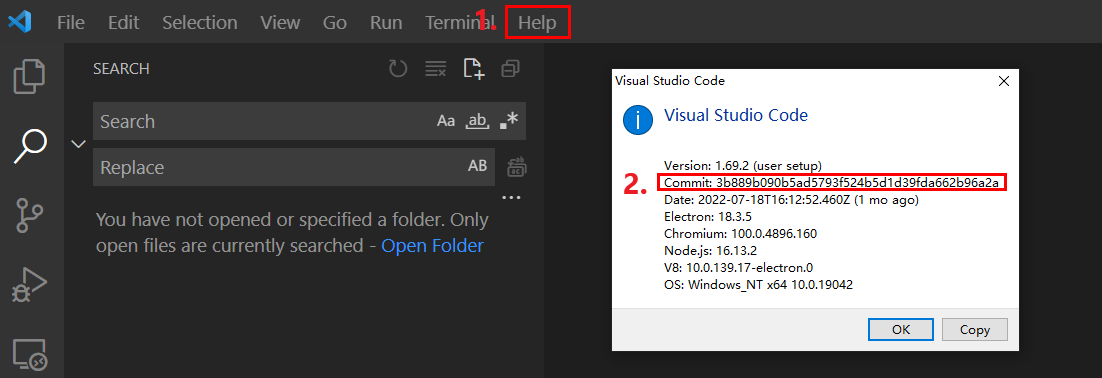
Task: Click the Replace All icon
Action: click(x=517, y=167)
